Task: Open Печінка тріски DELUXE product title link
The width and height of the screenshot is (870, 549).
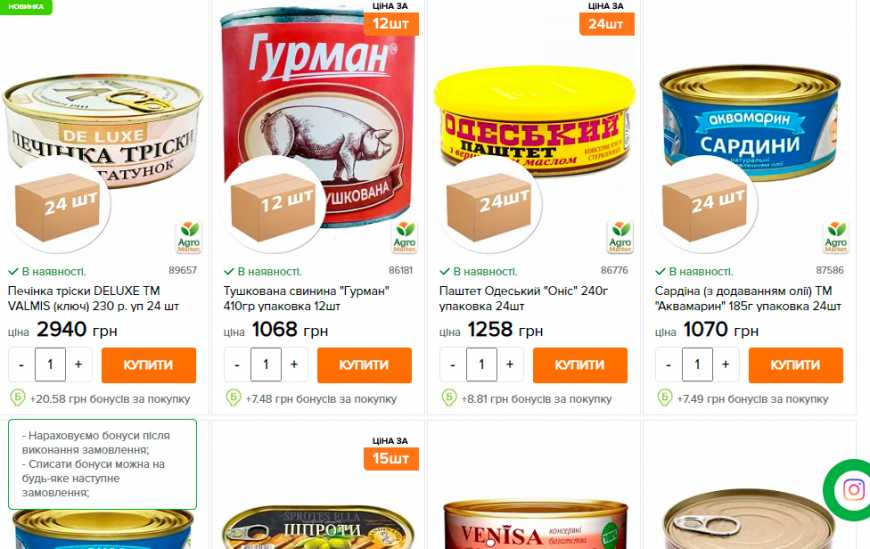Action: tap(93, 298)
